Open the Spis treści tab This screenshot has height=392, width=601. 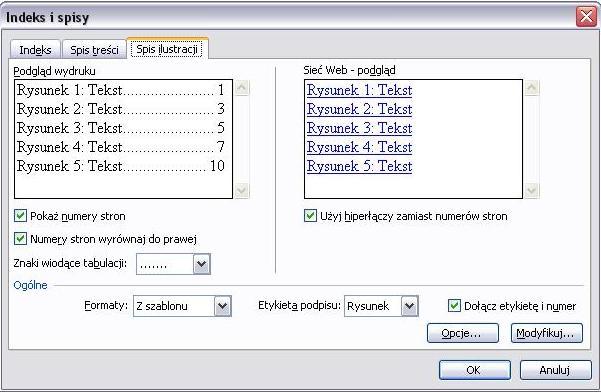pos(94,50)
